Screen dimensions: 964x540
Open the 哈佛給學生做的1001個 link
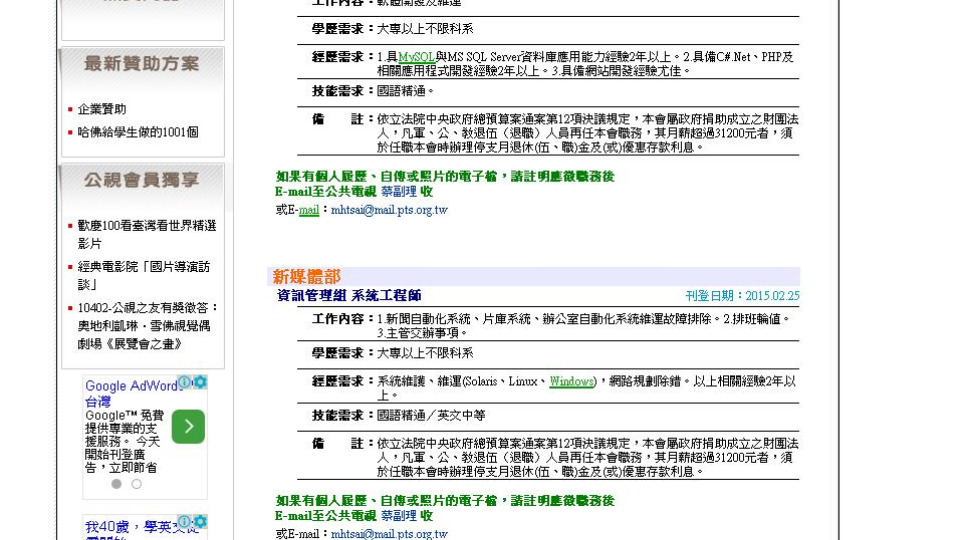(138, 132)
